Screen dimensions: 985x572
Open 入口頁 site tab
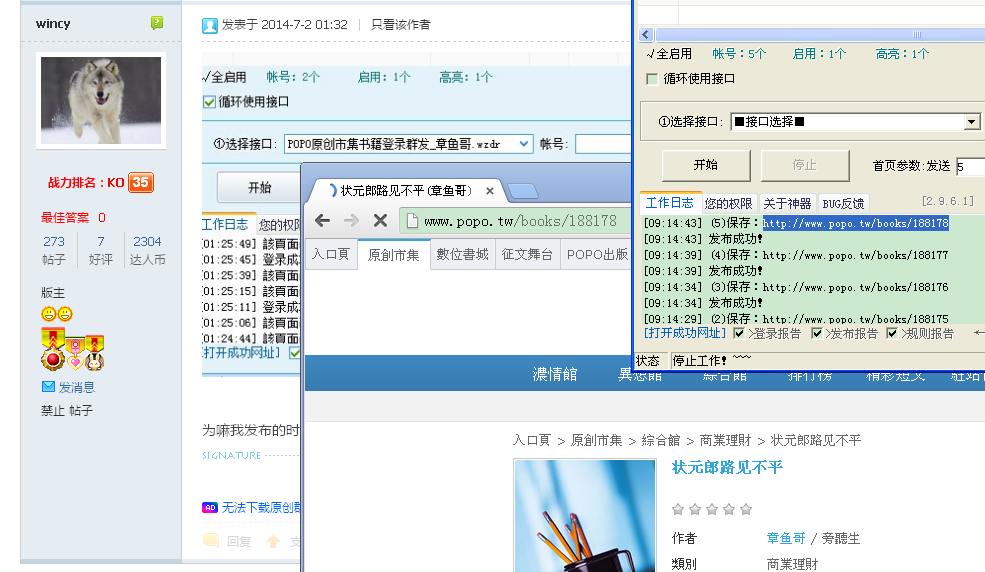330,254
